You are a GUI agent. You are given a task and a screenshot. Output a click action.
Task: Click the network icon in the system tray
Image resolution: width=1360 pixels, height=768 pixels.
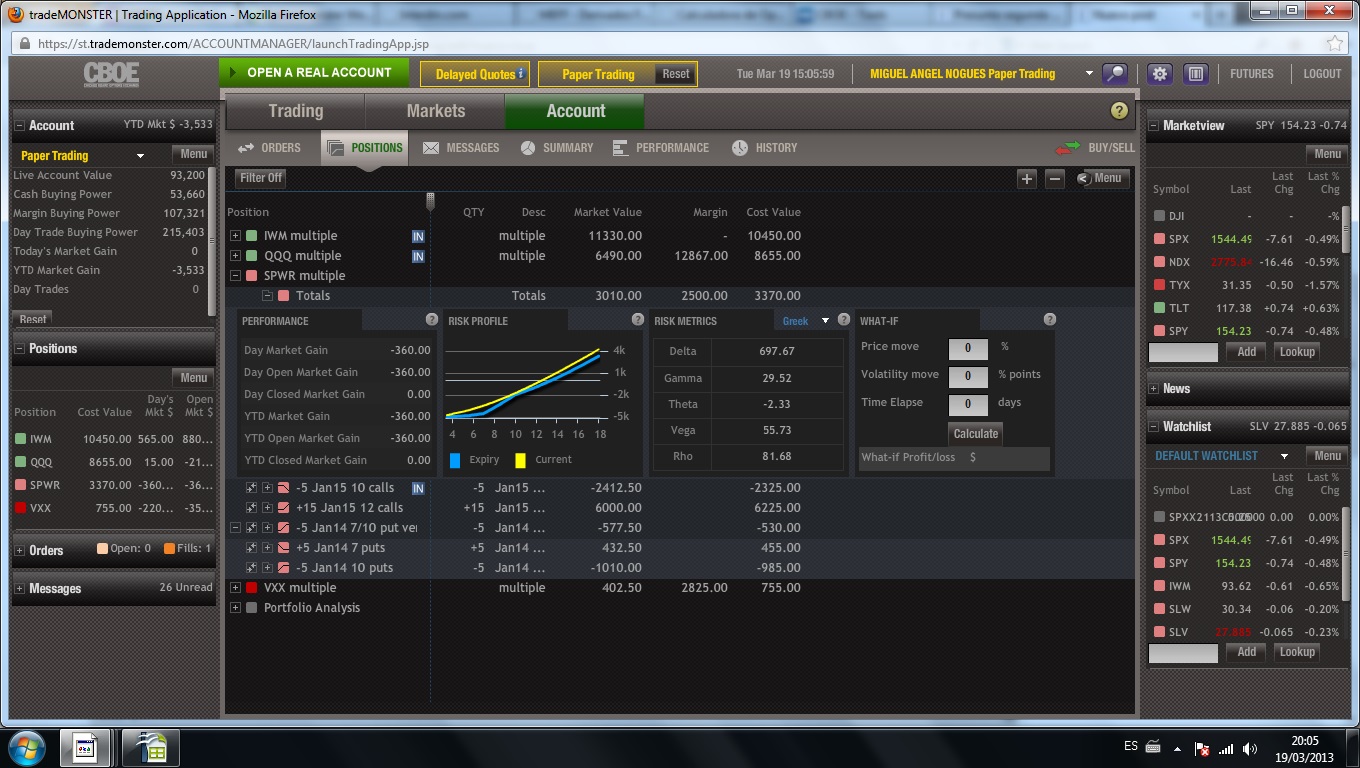1226,748
